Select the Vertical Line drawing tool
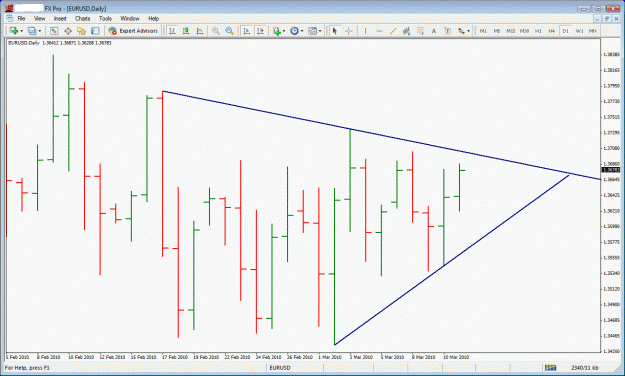Image resolution: width=625 pixels, height=376 pixels. 365,31
